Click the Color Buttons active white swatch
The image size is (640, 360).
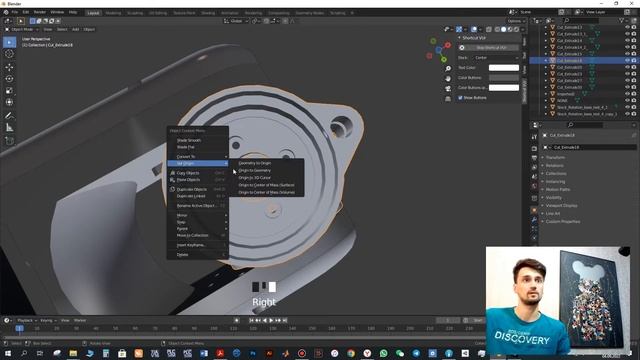click(504, 88)
